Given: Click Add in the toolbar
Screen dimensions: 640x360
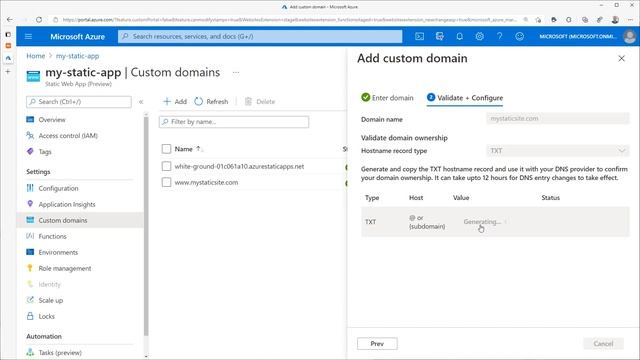Looking at the screenshot, I should point(175,102).
